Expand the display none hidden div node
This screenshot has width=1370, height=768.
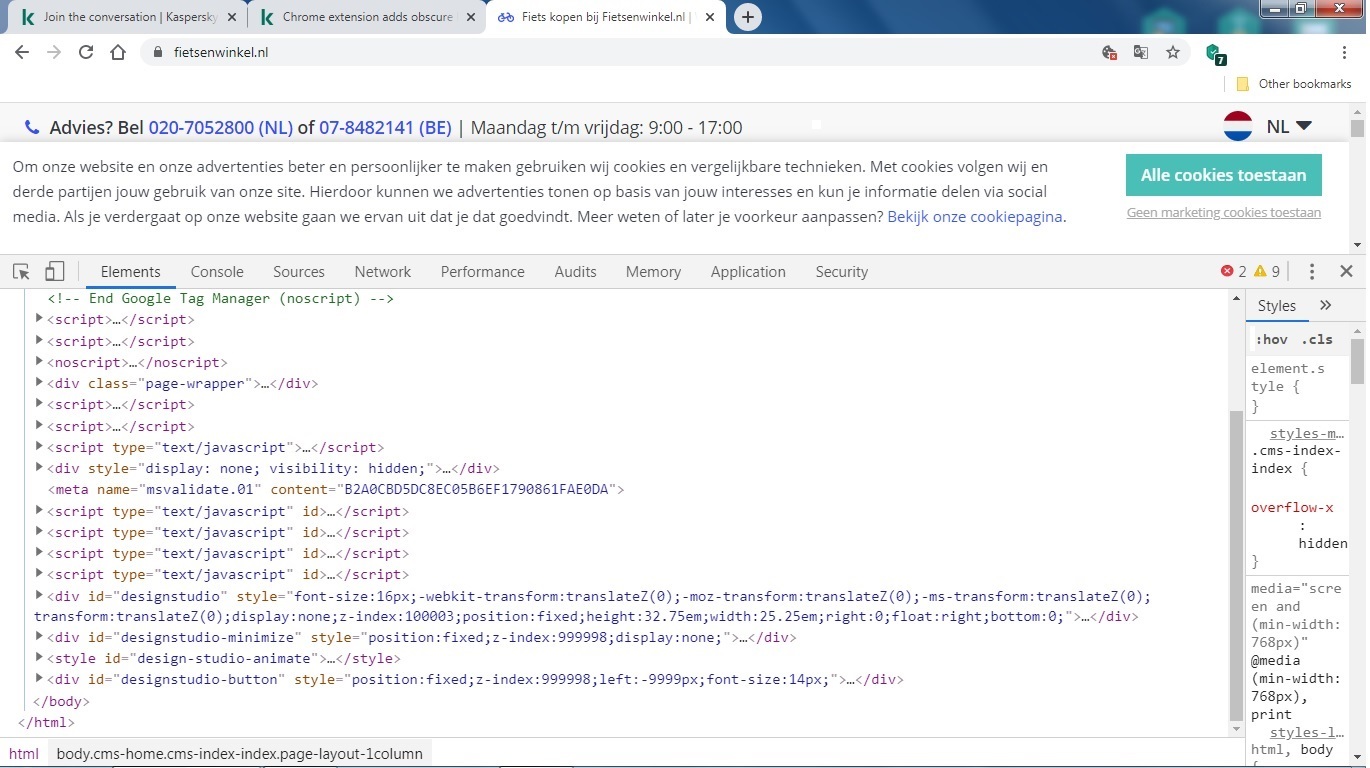click(39, 468)
